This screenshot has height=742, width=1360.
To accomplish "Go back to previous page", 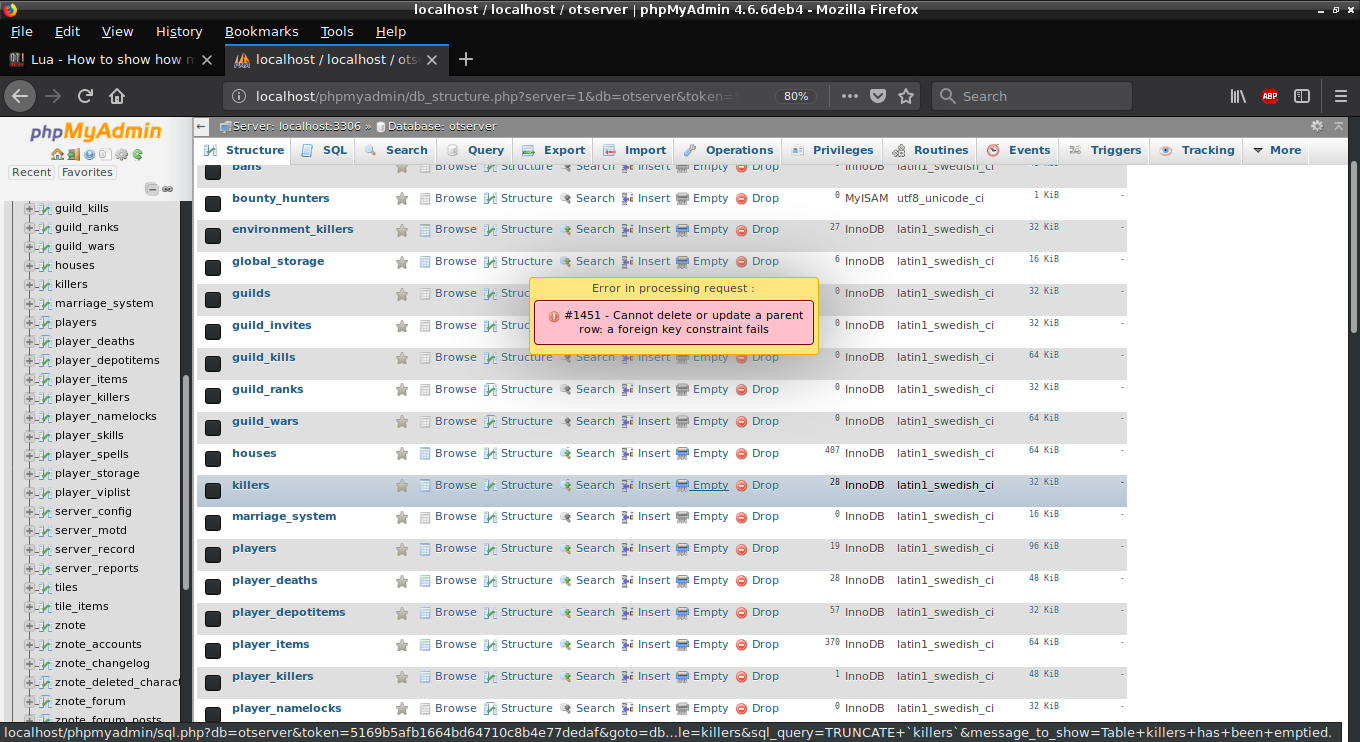I will pyautogui.click(x=21, y=96).
